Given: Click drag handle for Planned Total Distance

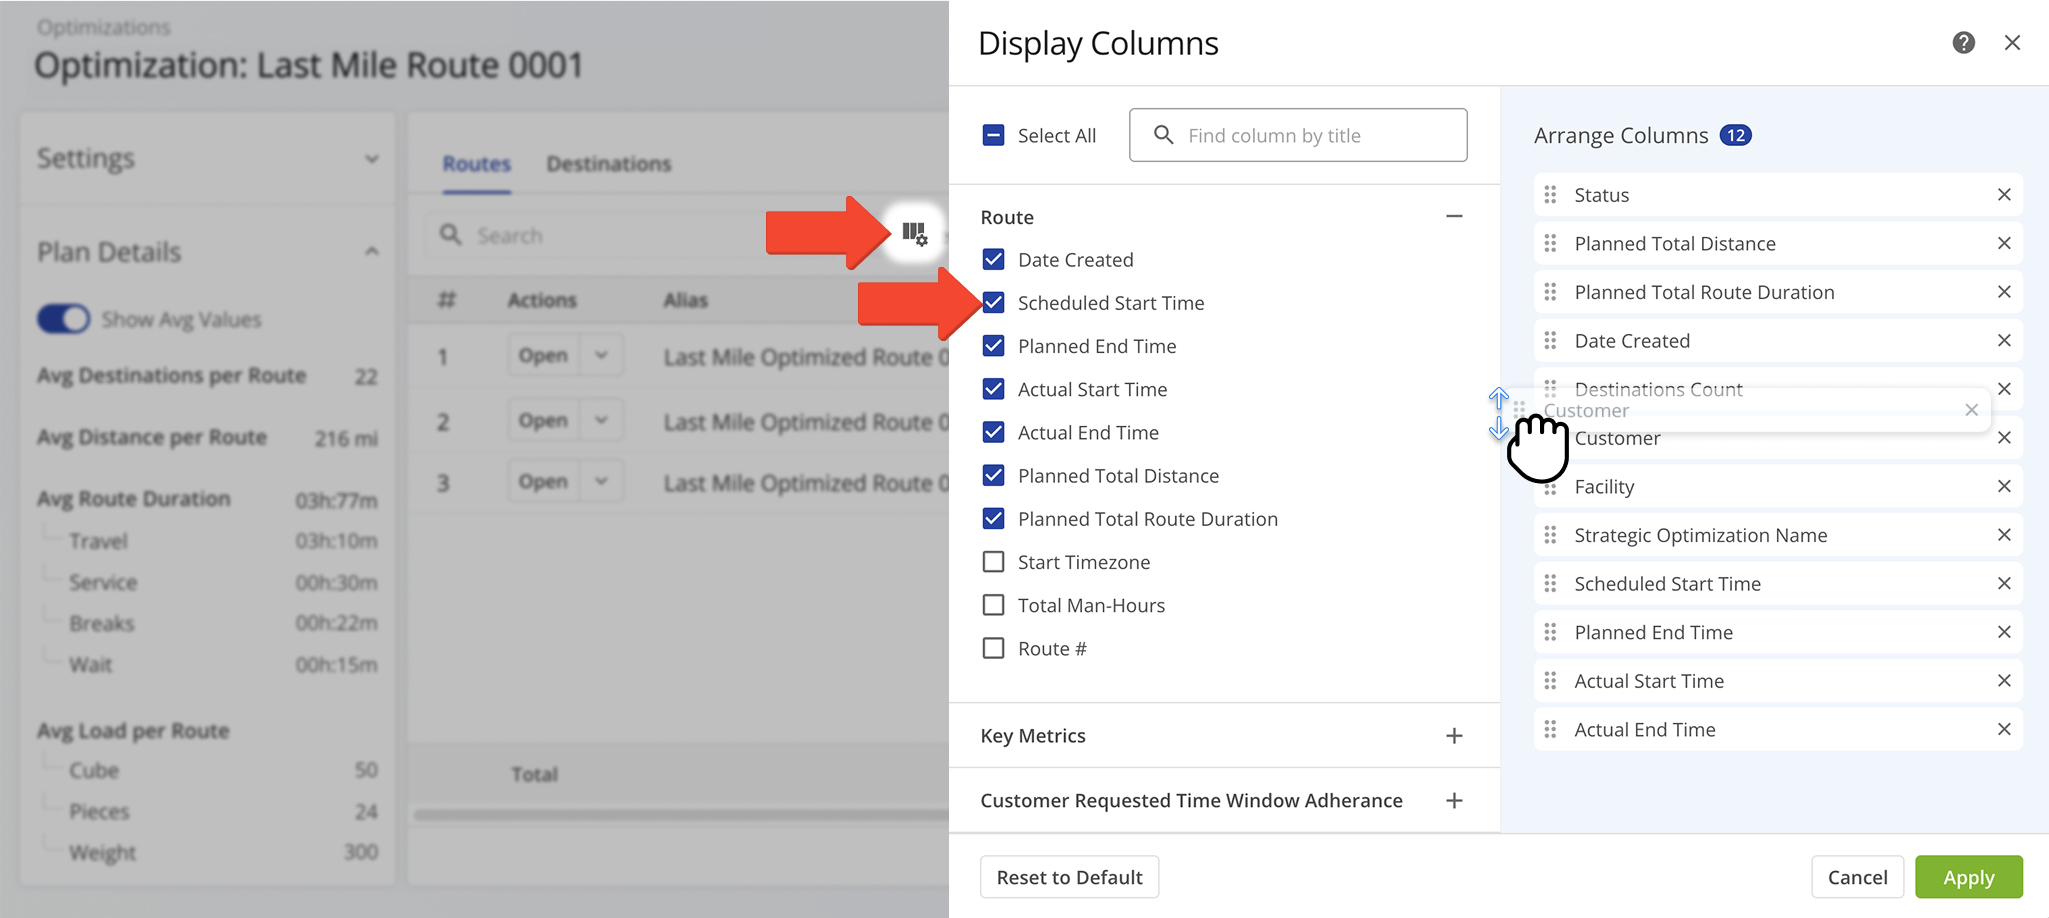Looking at the screenshot, I should (x=1550, y=244).
